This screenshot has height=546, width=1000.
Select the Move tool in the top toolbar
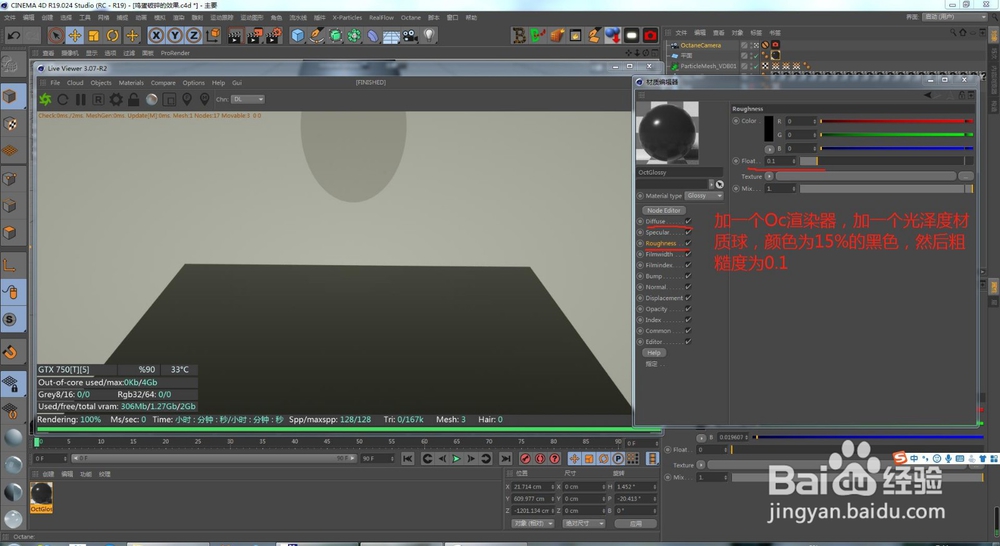click(75, 36)
